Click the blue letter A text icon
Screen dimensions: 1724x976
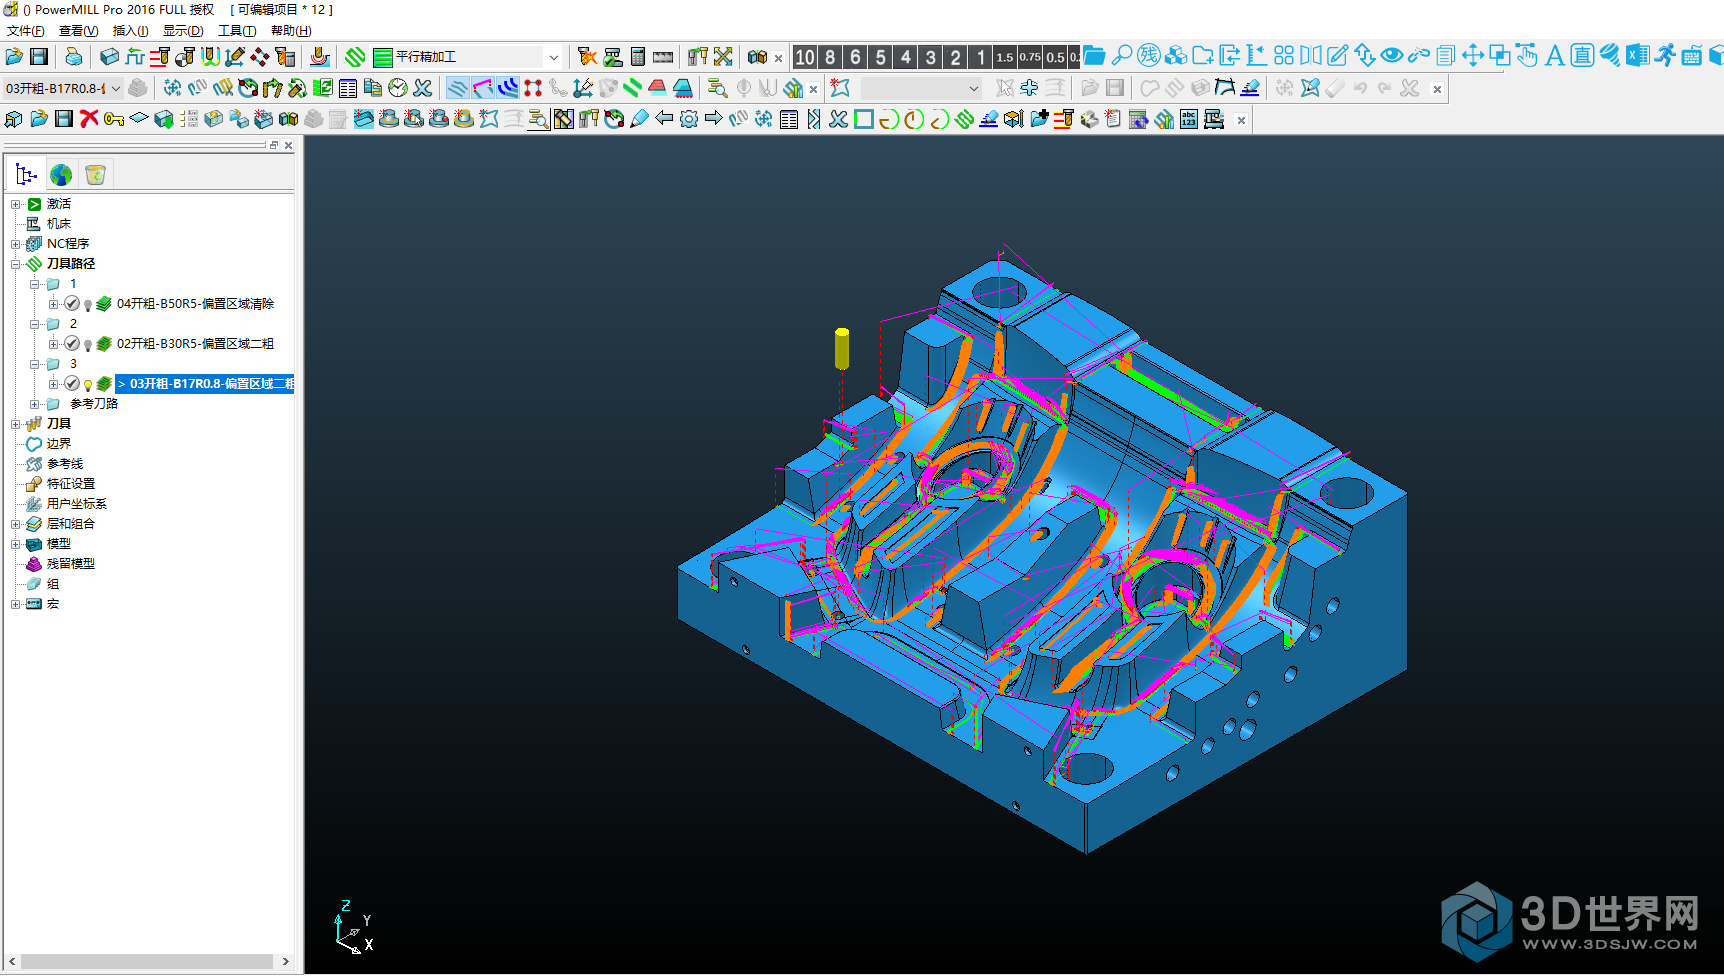(x=1554, y=56)
